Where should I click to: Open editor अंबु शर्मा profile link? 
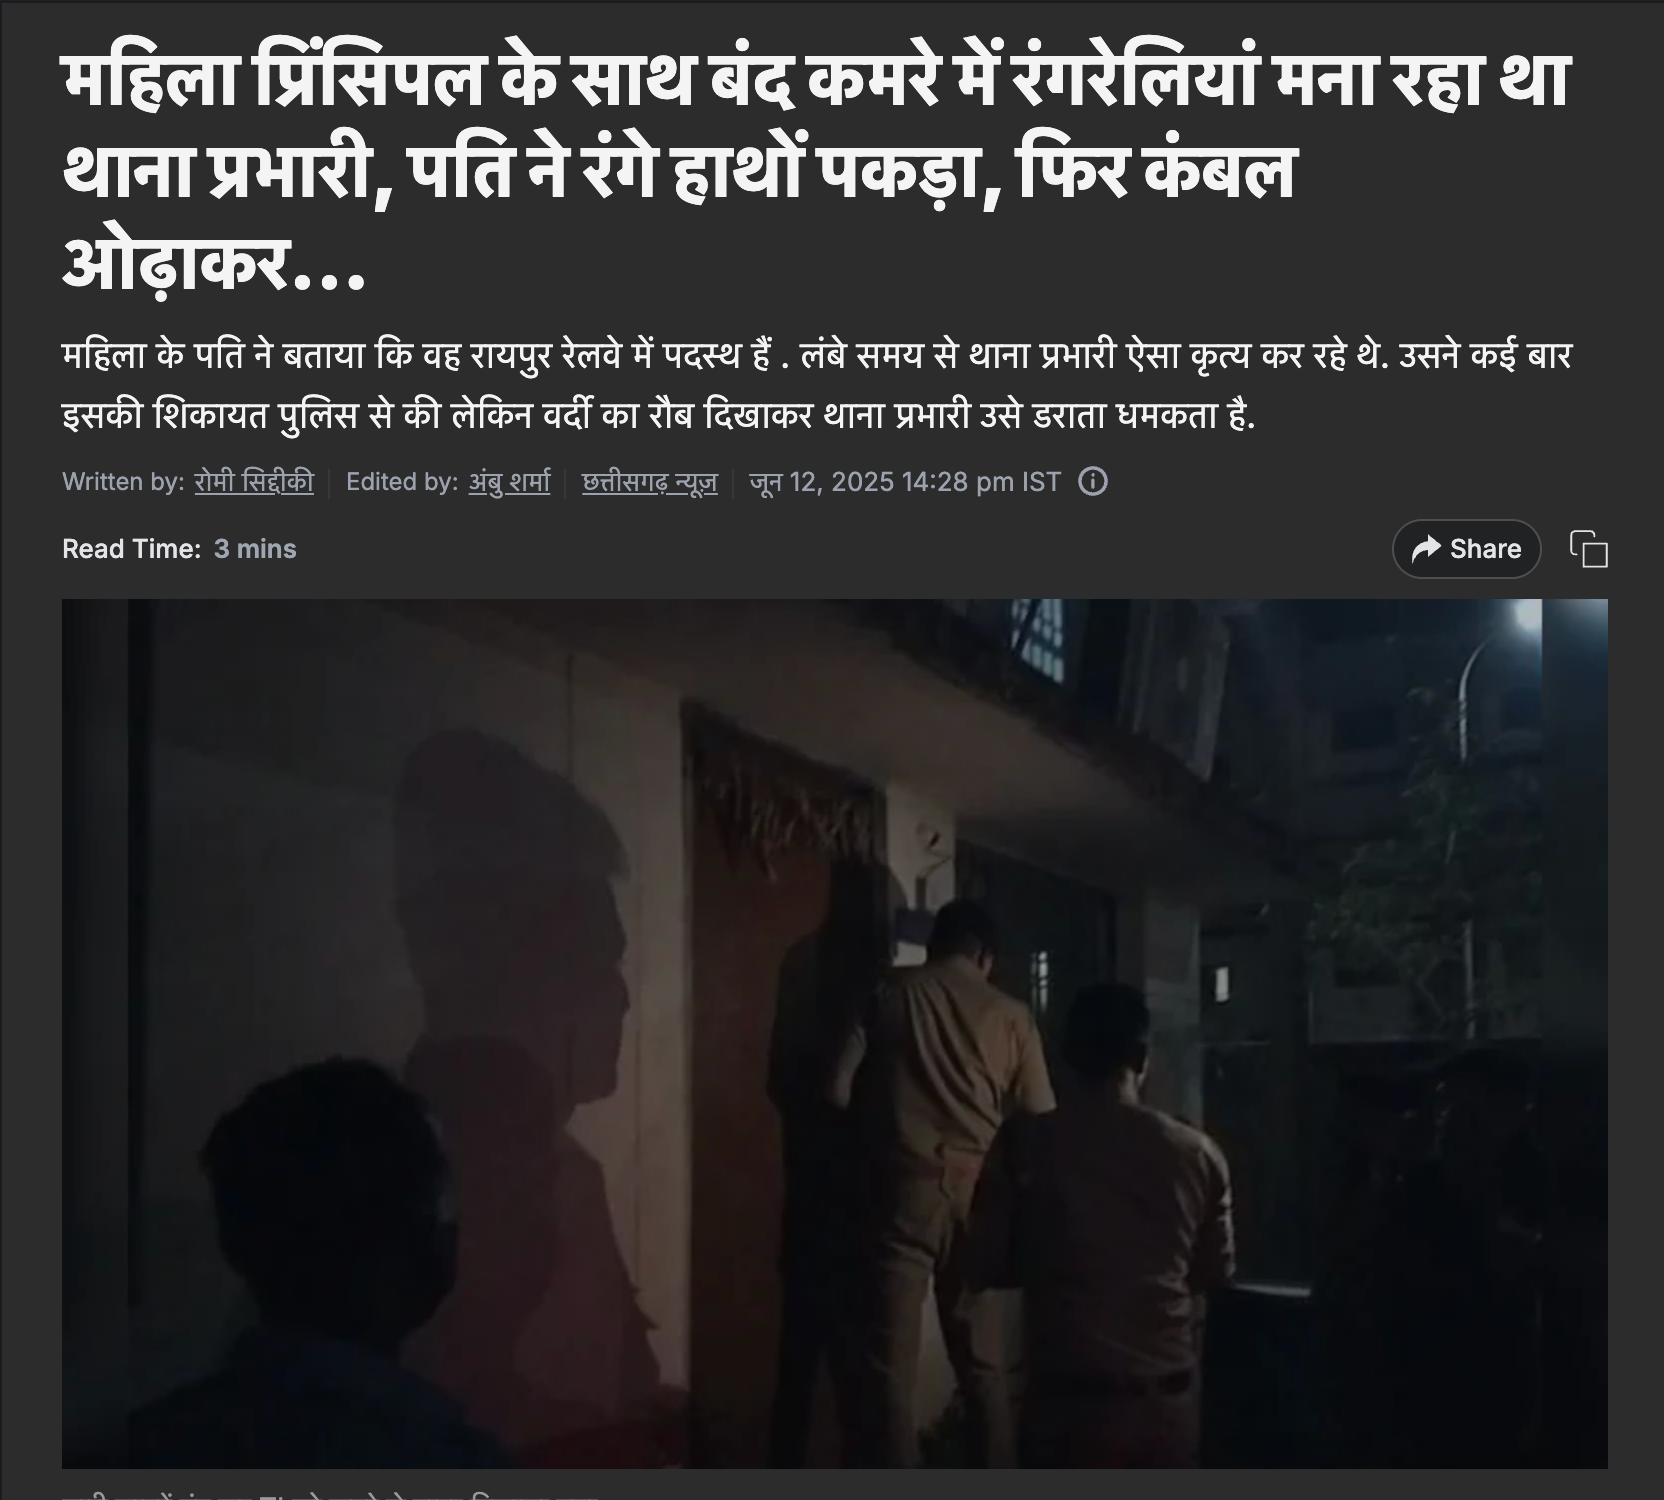point(510,482)
